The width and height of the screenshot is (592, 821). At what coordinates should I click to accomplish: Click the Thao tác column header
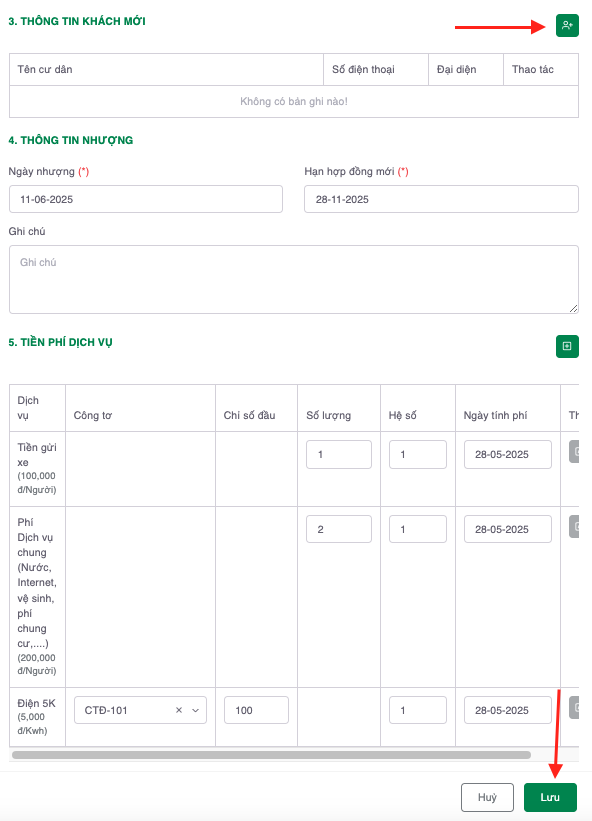532,69
